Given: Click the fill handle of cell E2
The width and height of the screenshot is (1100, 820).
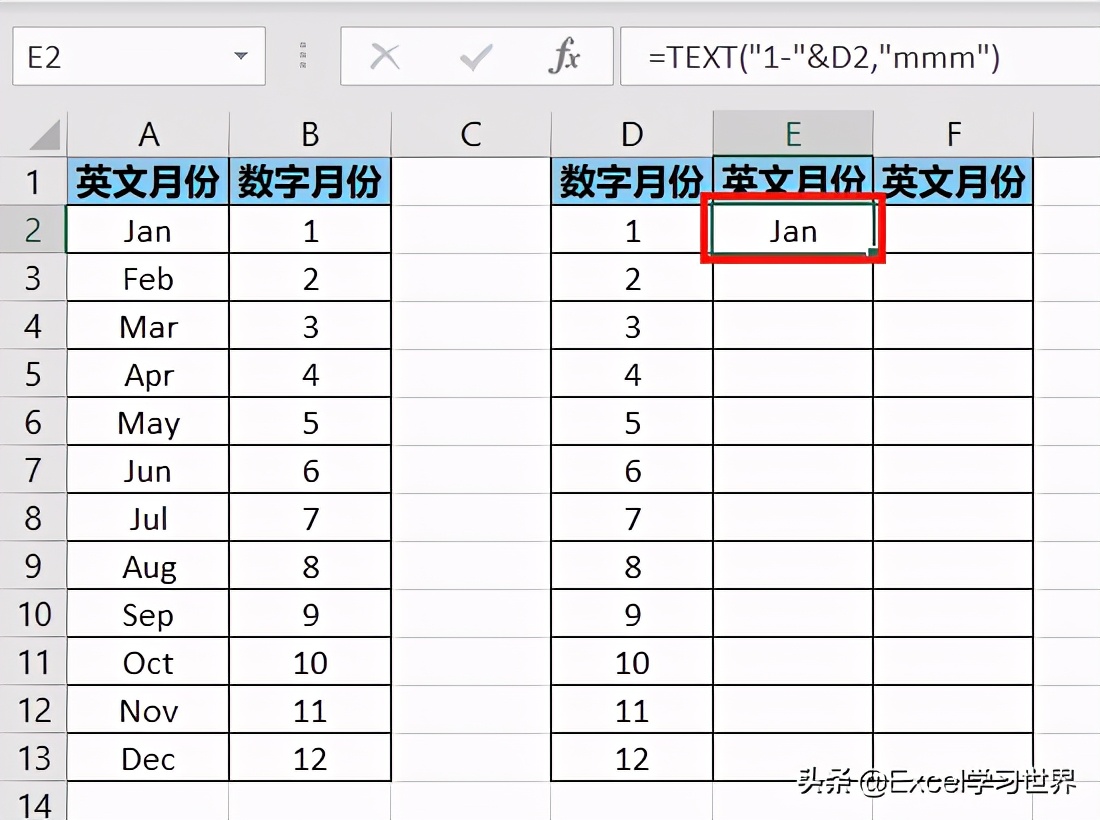Looking at the screenshot, I should coord(873,252).
